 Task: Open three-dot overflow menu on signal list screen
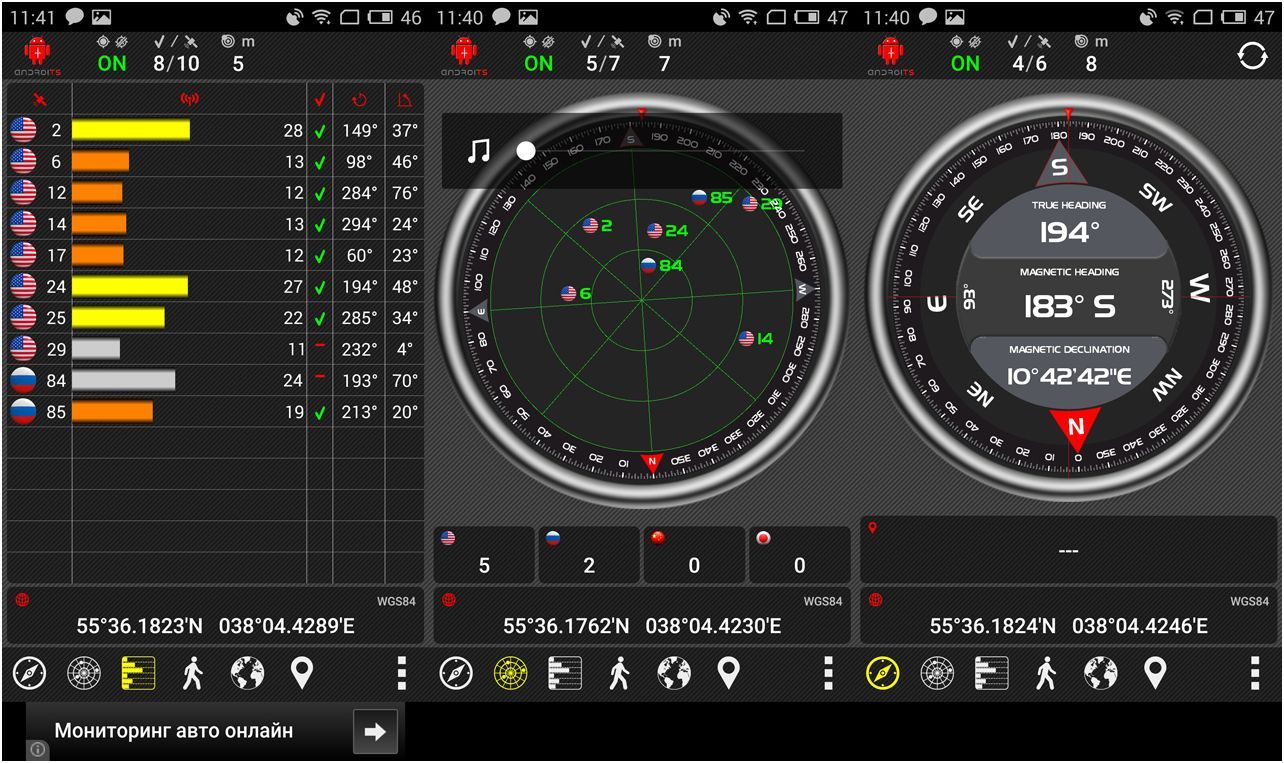[402, 673]
